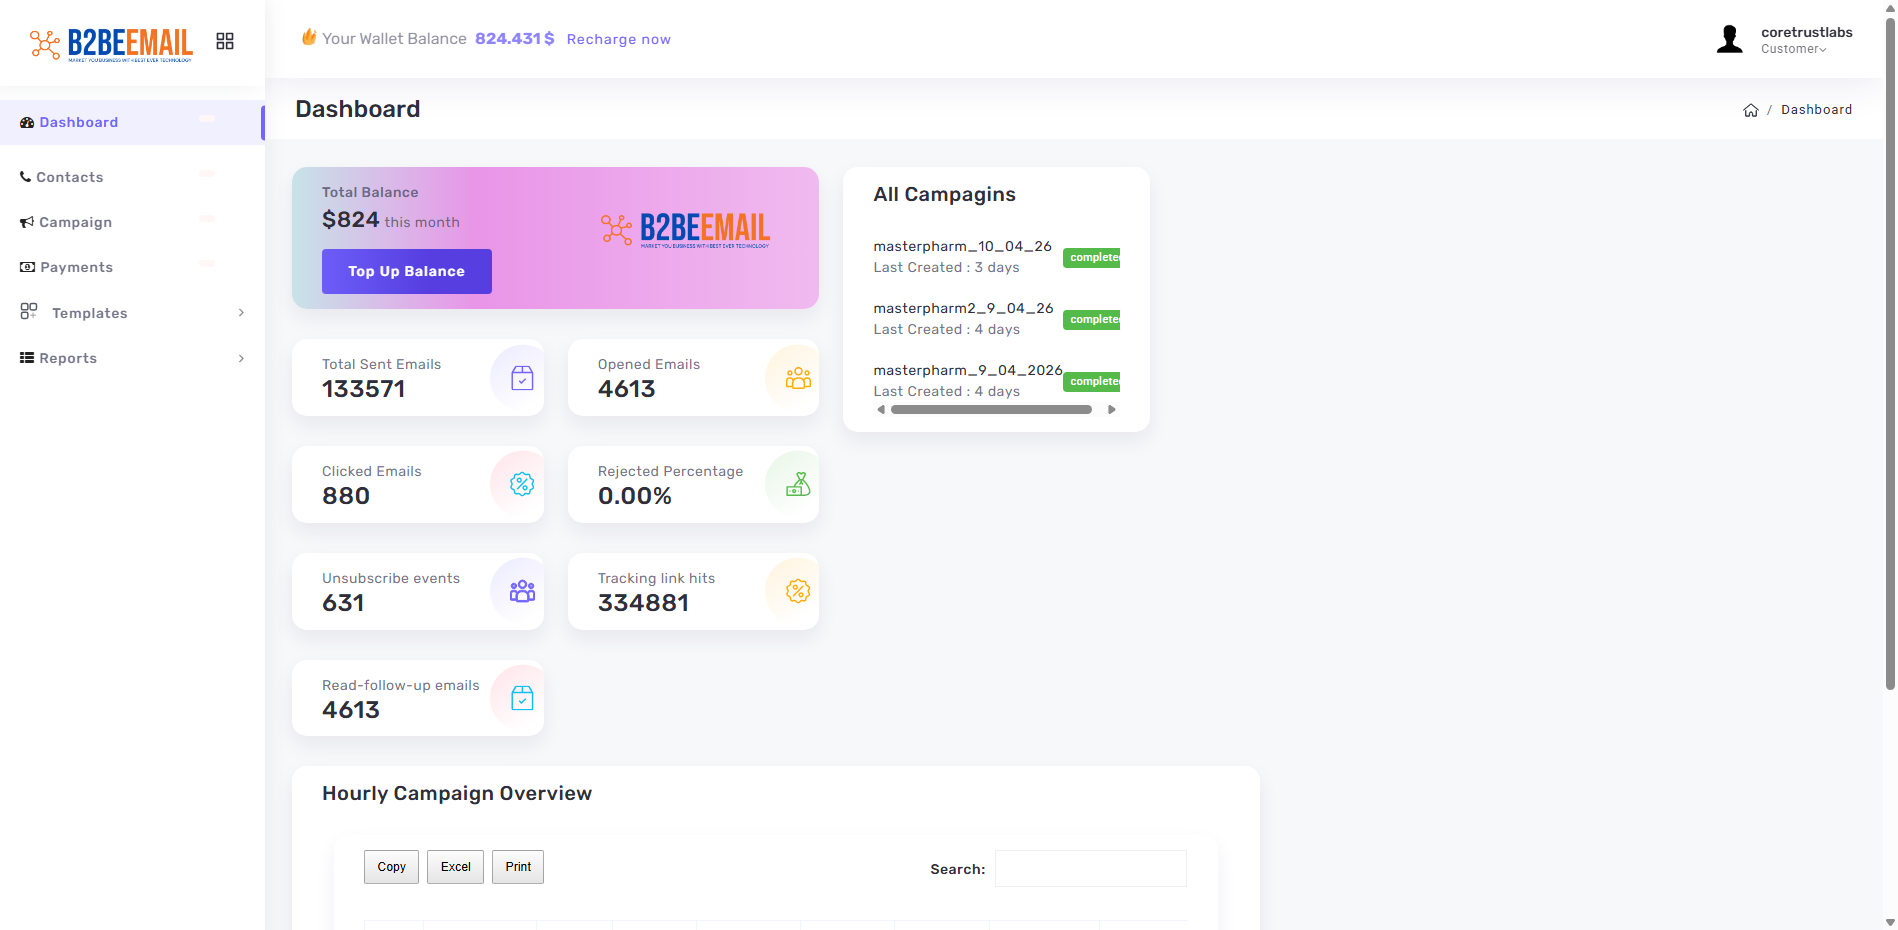
Task: Click the campaigns list horizontal scrollbar
Action: click(990, 410)
